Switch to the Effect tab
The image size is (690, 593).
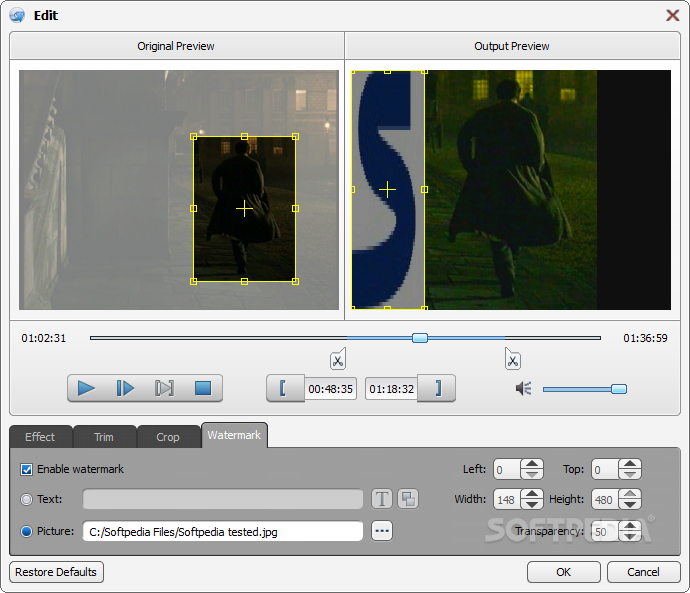(40, 437)
